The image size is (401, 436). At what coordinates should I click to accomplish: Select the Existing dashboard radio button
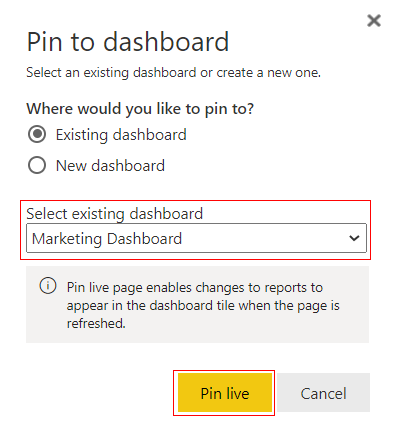[x=37, y=134]
